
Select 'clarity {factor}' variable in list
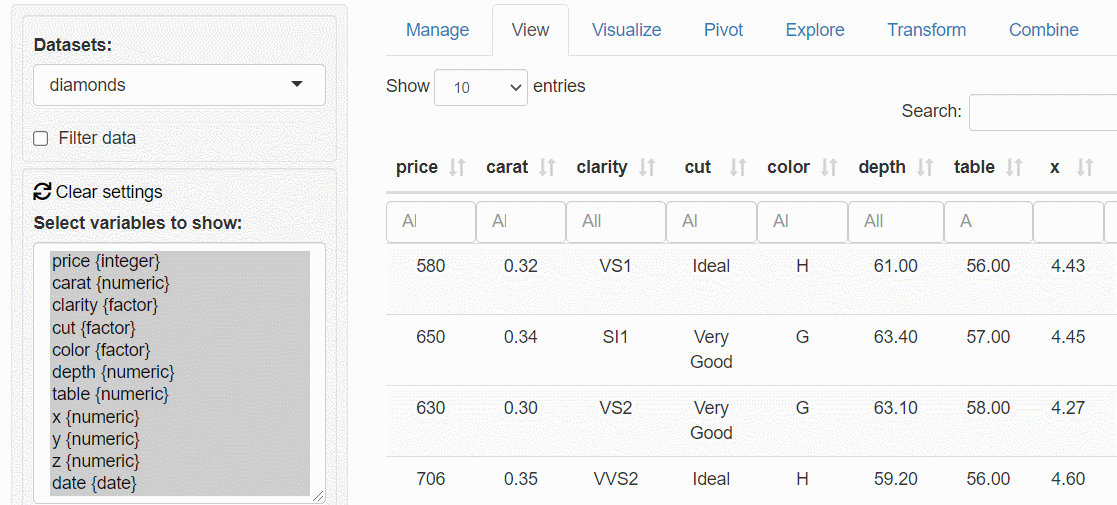coord(105,305)
